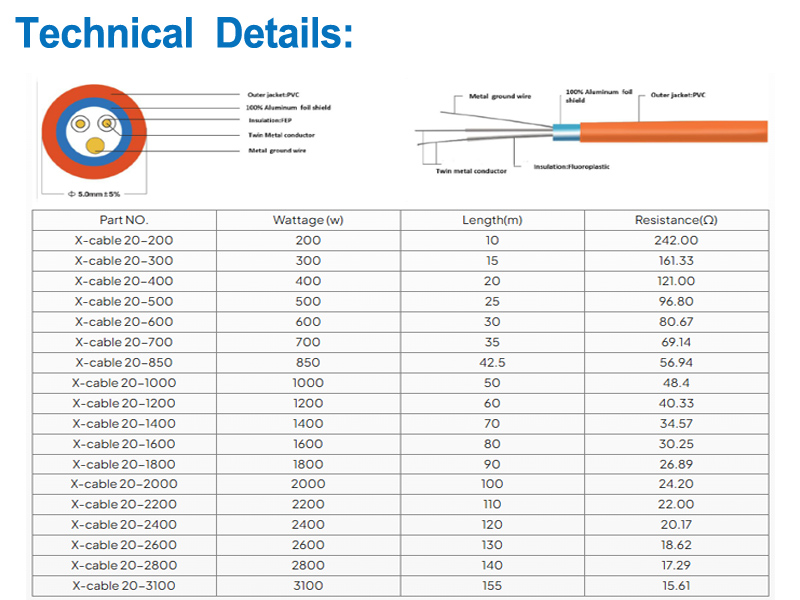Image resolution: width=800 pixels, height=600 pixels.
Task: Select the Length(m) column header
Action: tap(492, 220)
